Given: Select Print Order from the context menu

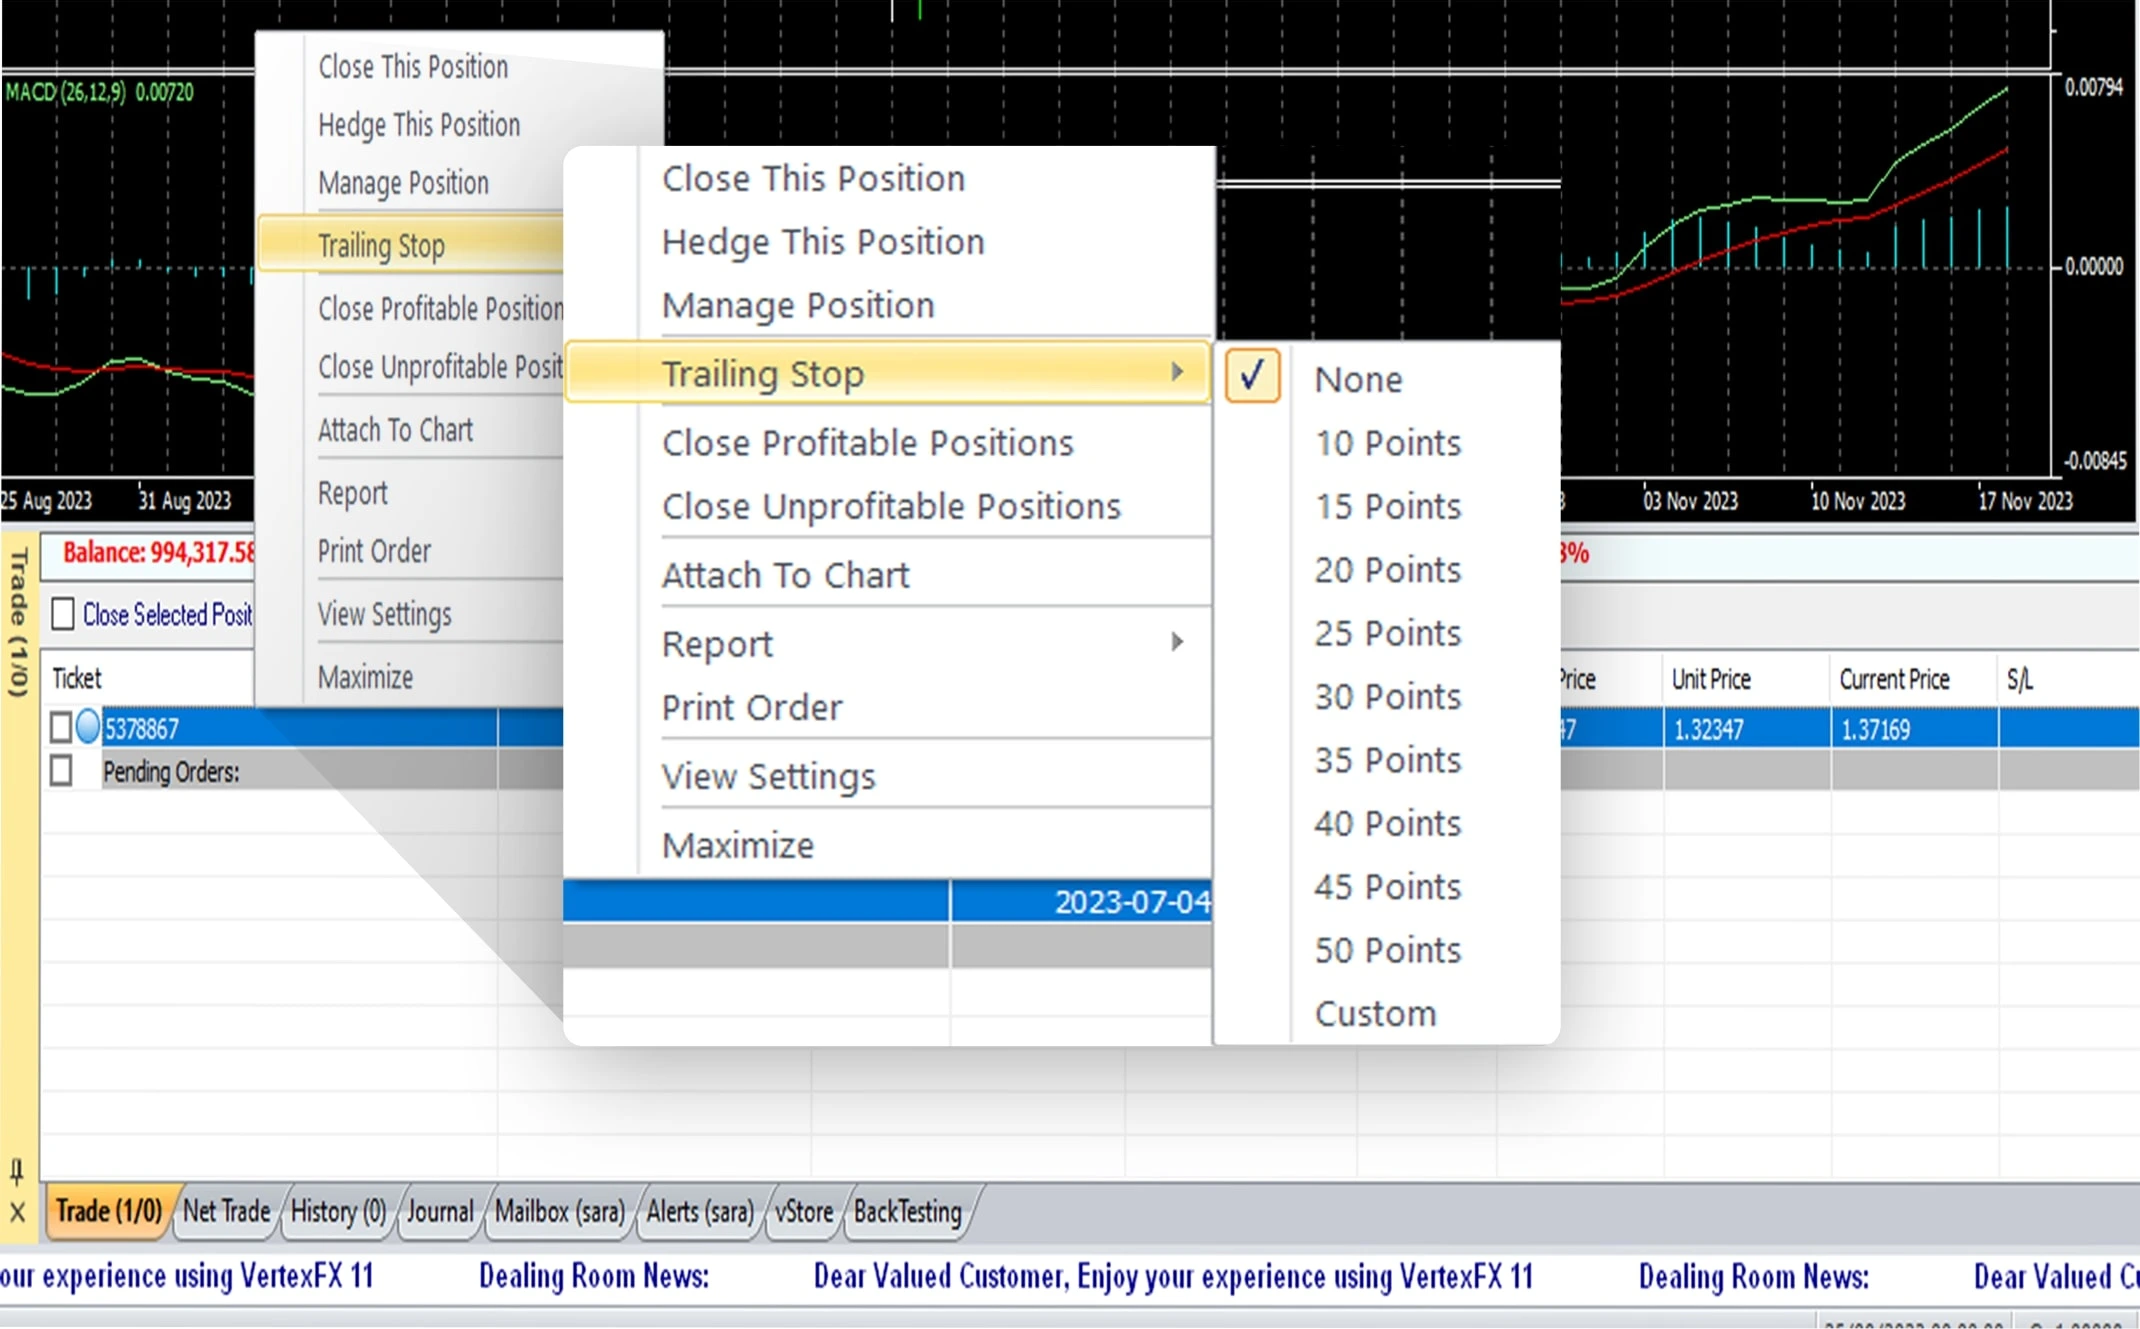Looking at the screenshot, I should [752, 707].
